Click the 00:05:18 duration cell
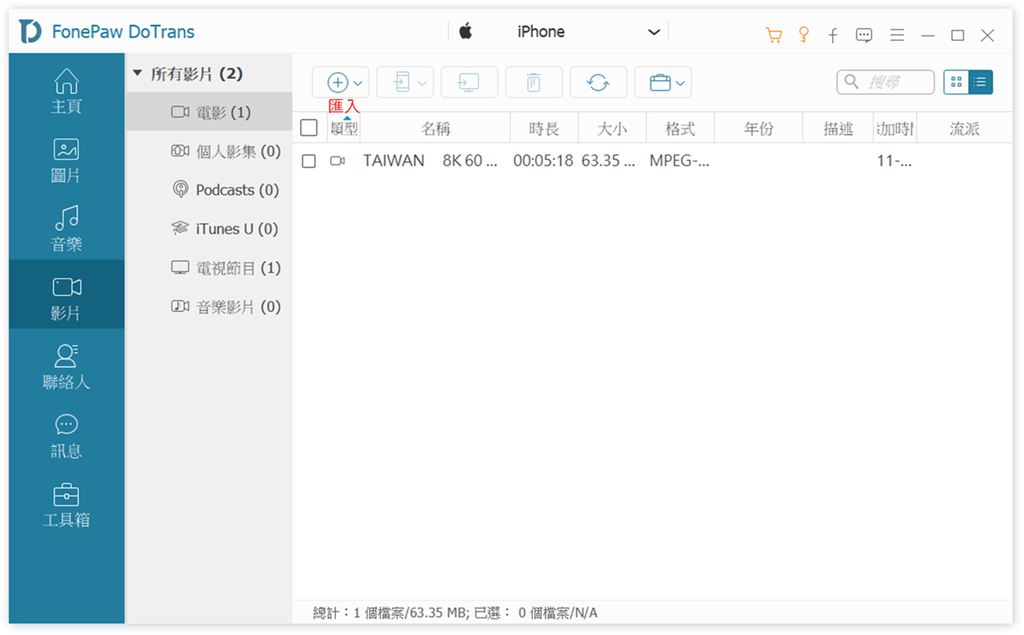Screen dimensions: 1024x635 (543, 161)
